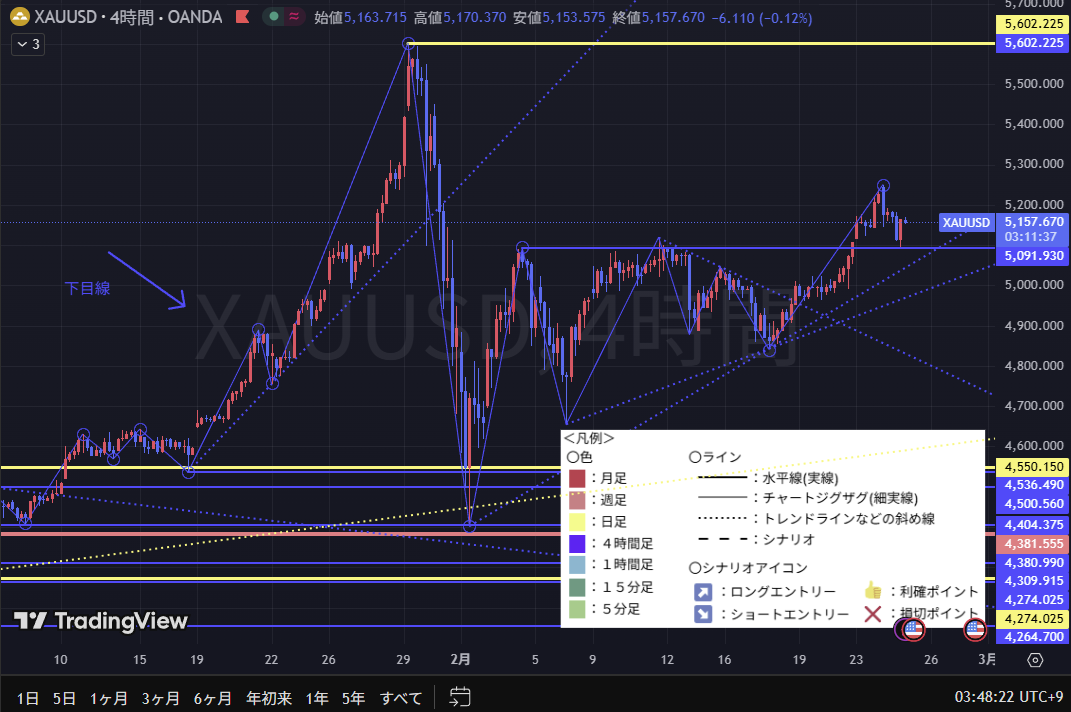Click the すべて range button
Screen dimensions: 1071x712
tap(400, 697)
